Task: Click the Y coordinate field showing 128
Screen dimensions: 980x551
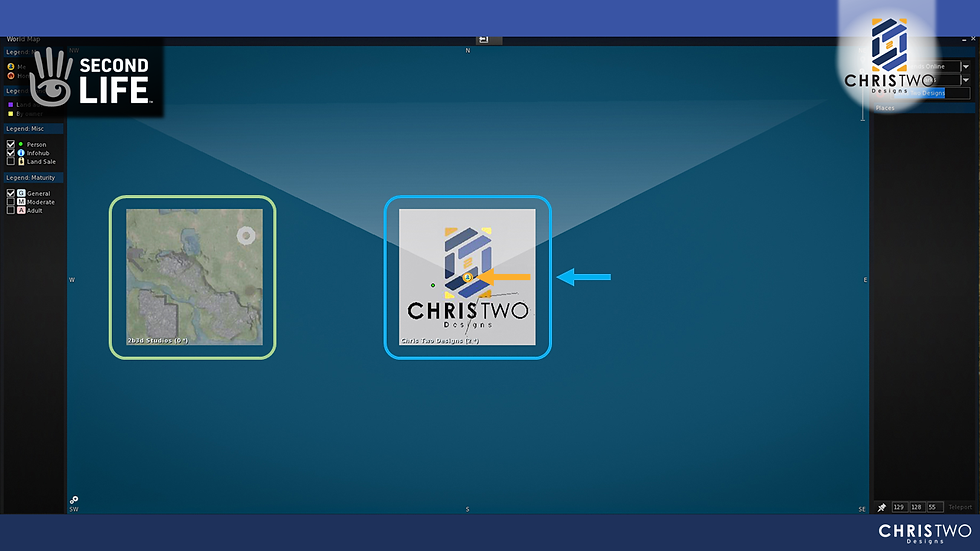Action: [916, 507]
